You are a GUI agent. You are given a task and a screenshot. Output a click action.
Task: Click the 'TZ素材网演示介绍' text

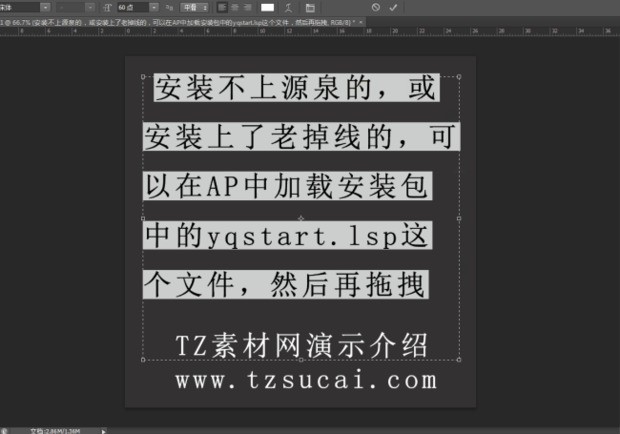tap(302, 345)
